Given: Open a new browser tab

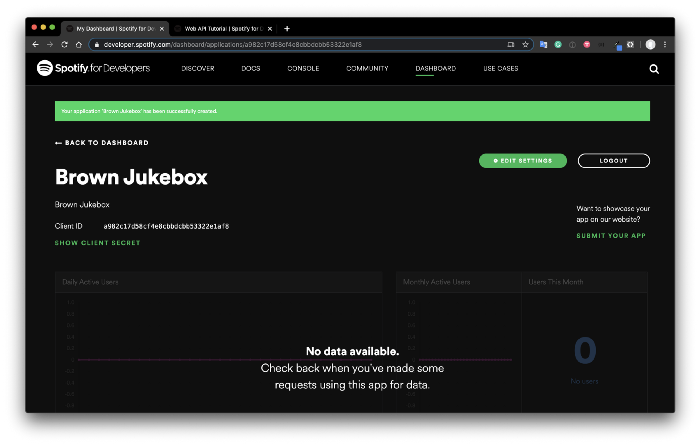Looking at the screenshot, I should click(x=287, y=29).
